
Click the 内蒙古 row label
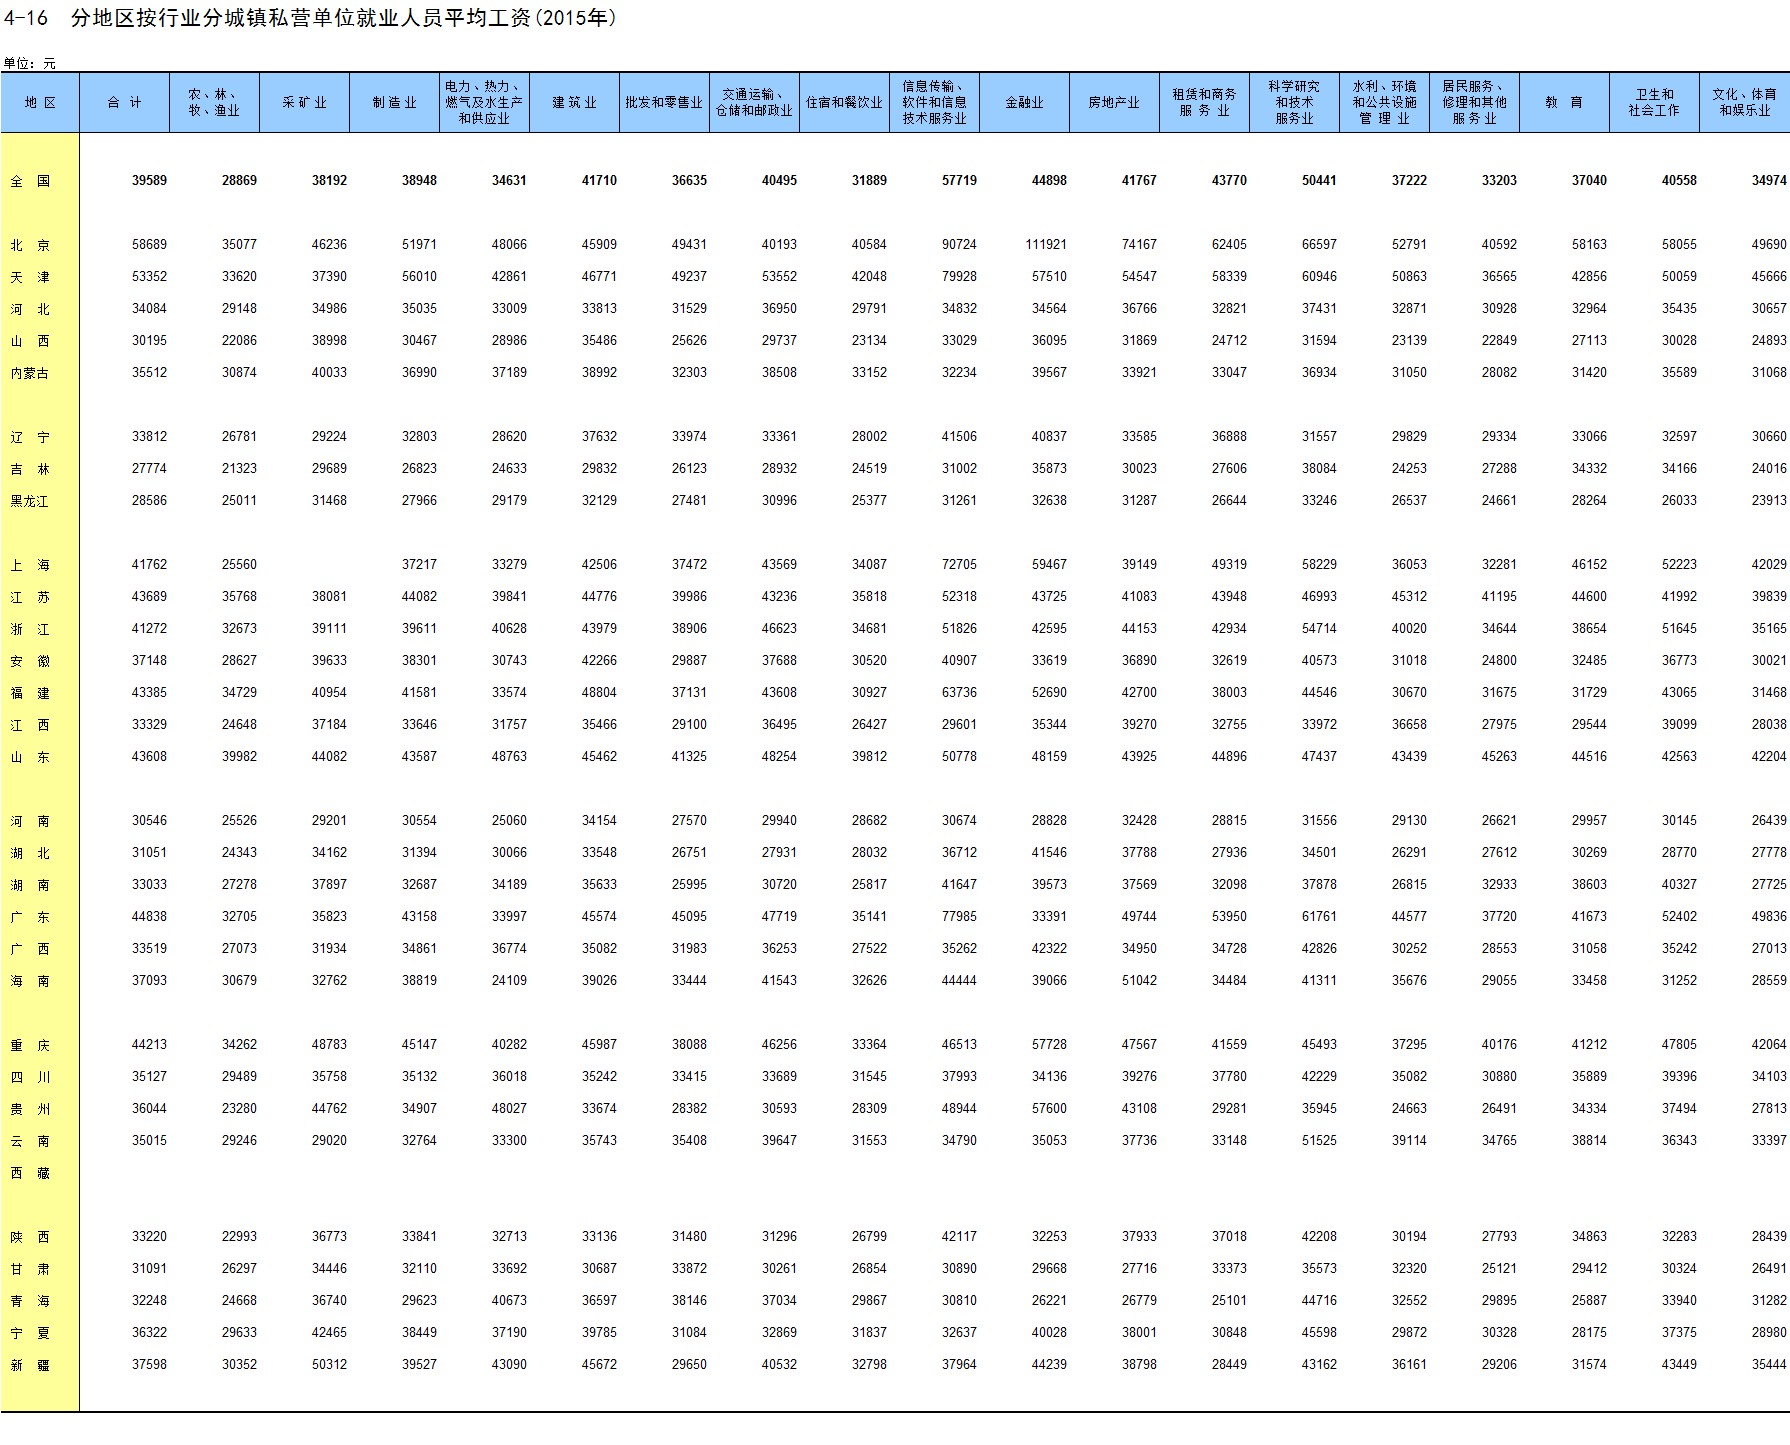[30, 374]
